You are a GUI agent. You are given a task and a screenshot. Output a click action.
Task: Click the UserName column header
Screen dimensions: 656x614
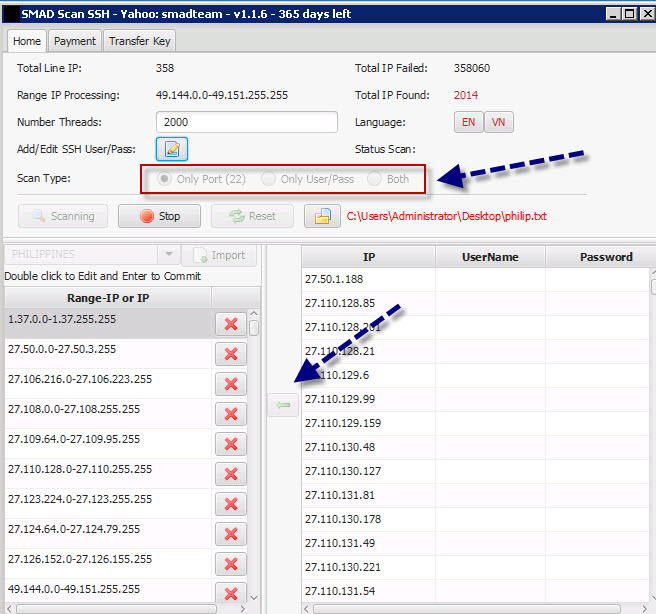(x=490, y=257)
